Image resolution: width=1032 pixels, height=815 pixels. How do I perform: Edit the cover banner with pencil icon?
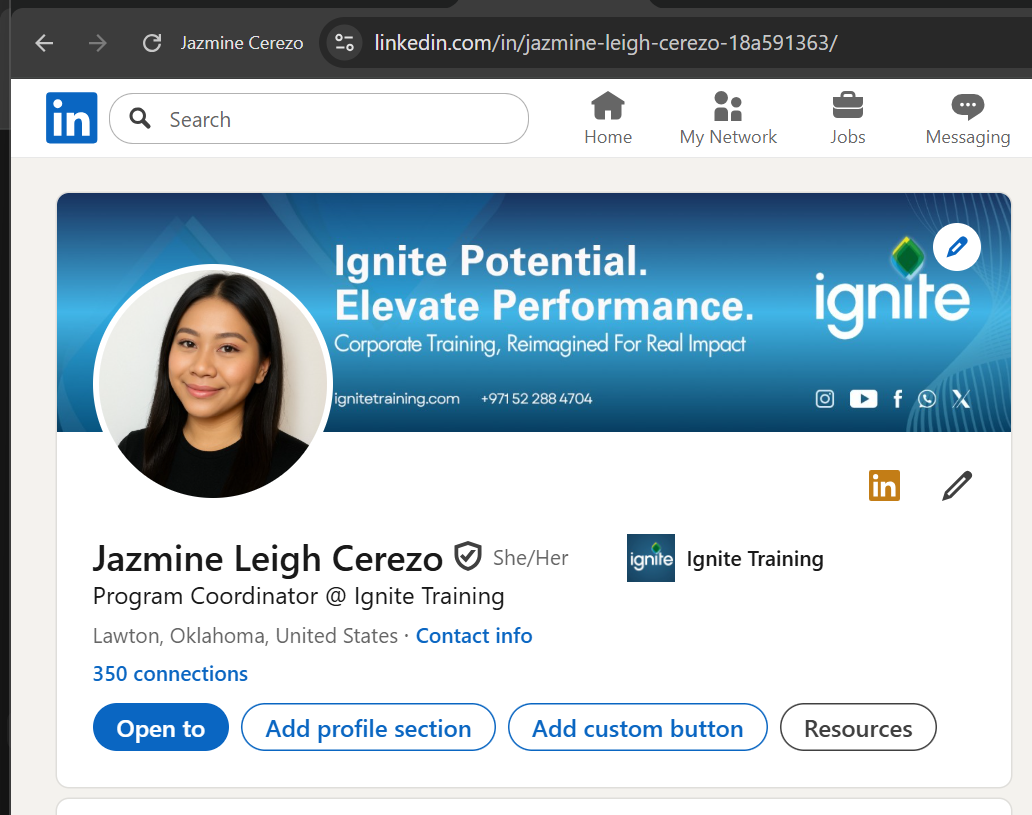[956, 247]
